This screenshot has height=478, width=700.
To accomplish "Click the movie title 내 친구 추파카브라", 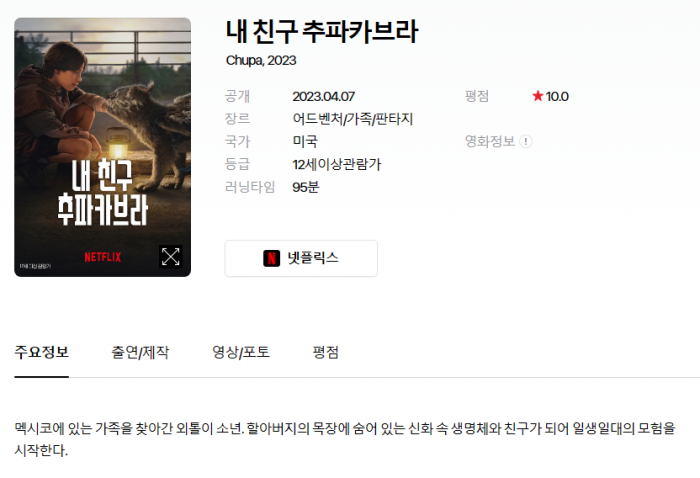I will [x=321, y=31].
